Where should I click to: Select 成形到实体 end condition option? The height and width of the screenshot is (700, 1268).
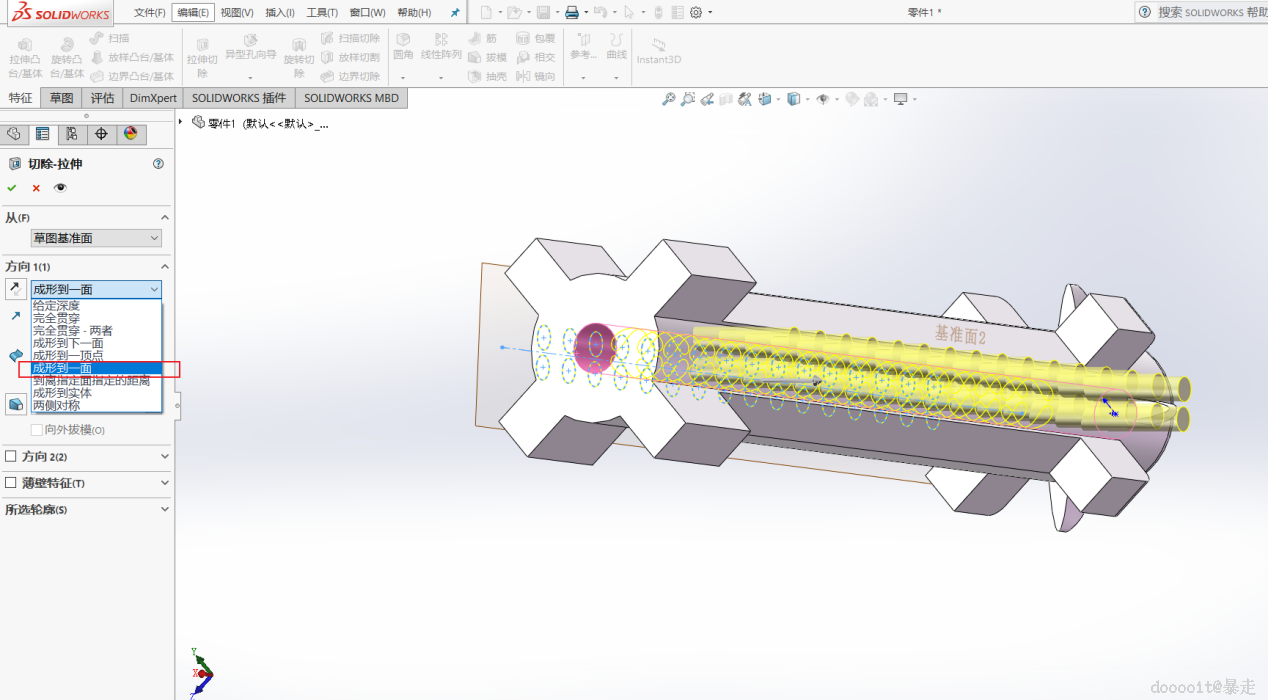[x=62, y=393]
